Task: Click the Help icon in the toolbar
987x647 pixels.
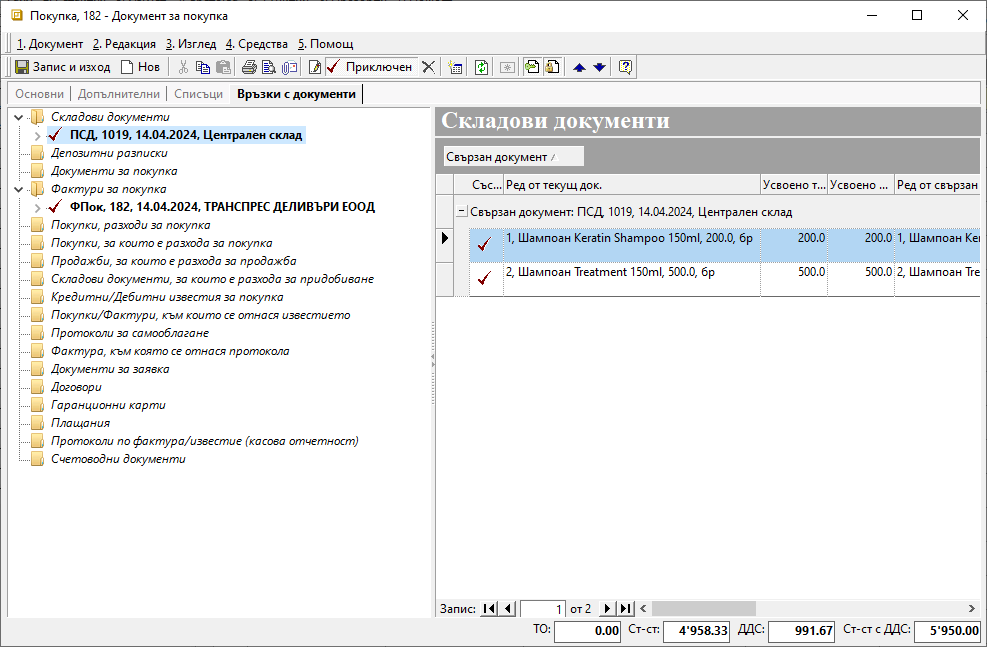Action: point(626,67)
